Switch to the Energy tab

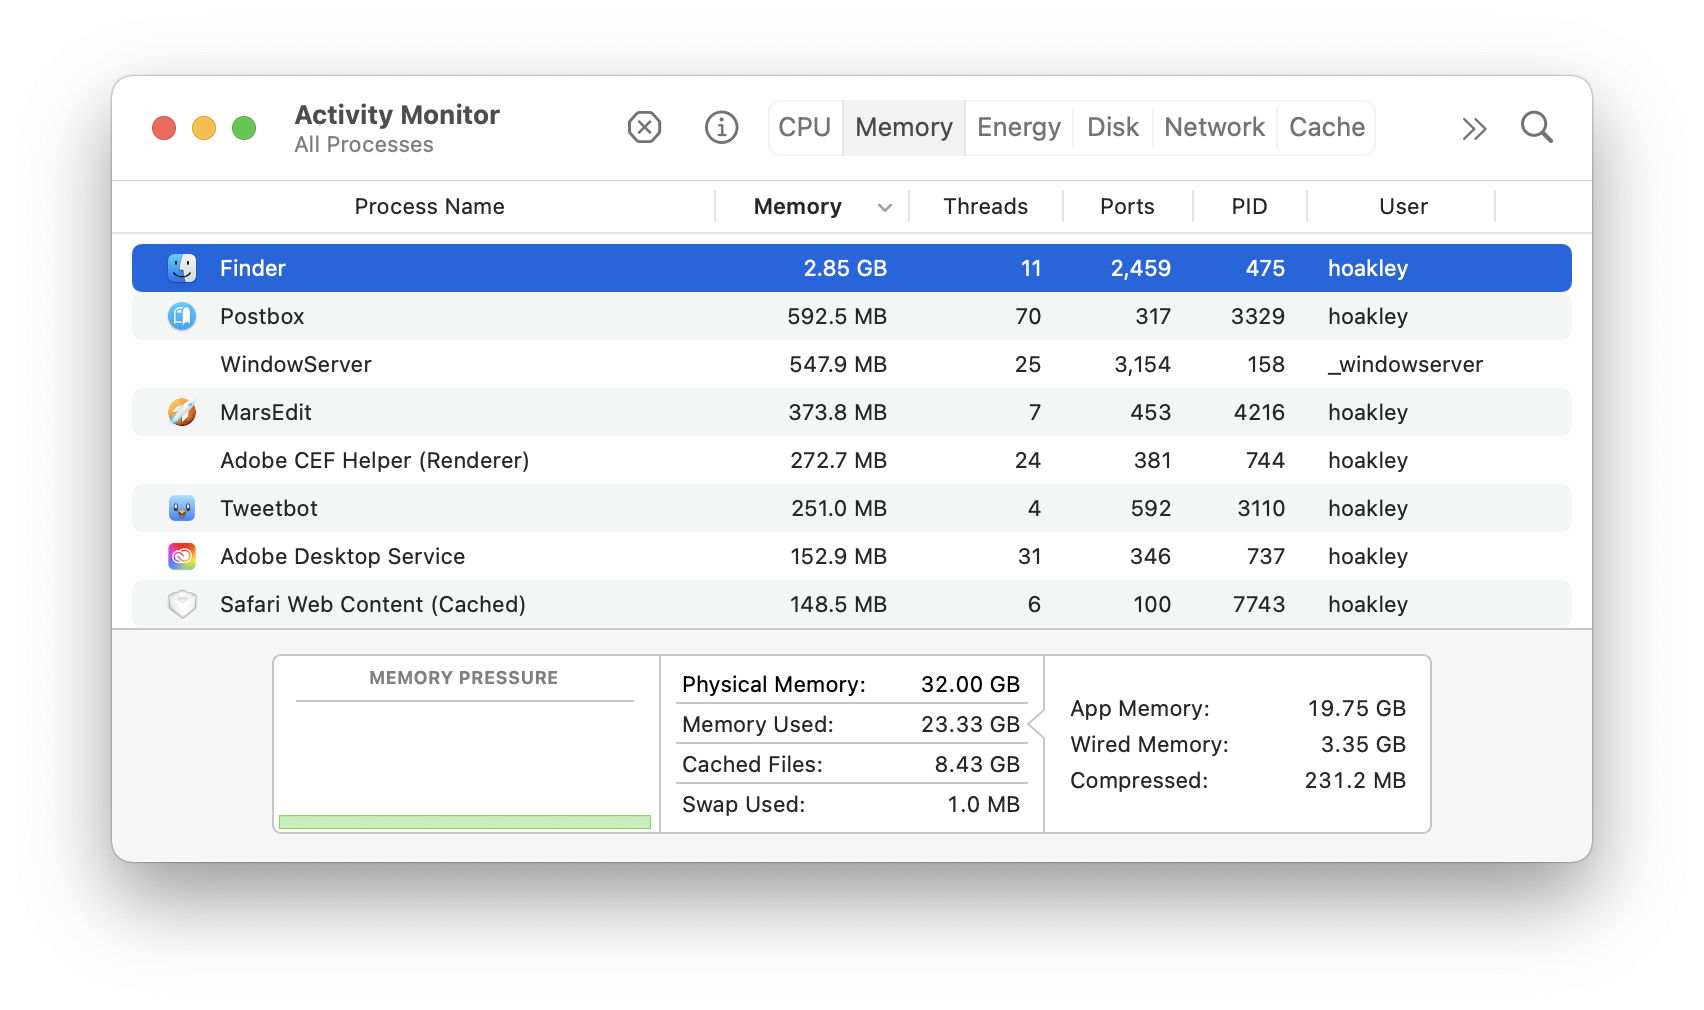coord(1018,128)
